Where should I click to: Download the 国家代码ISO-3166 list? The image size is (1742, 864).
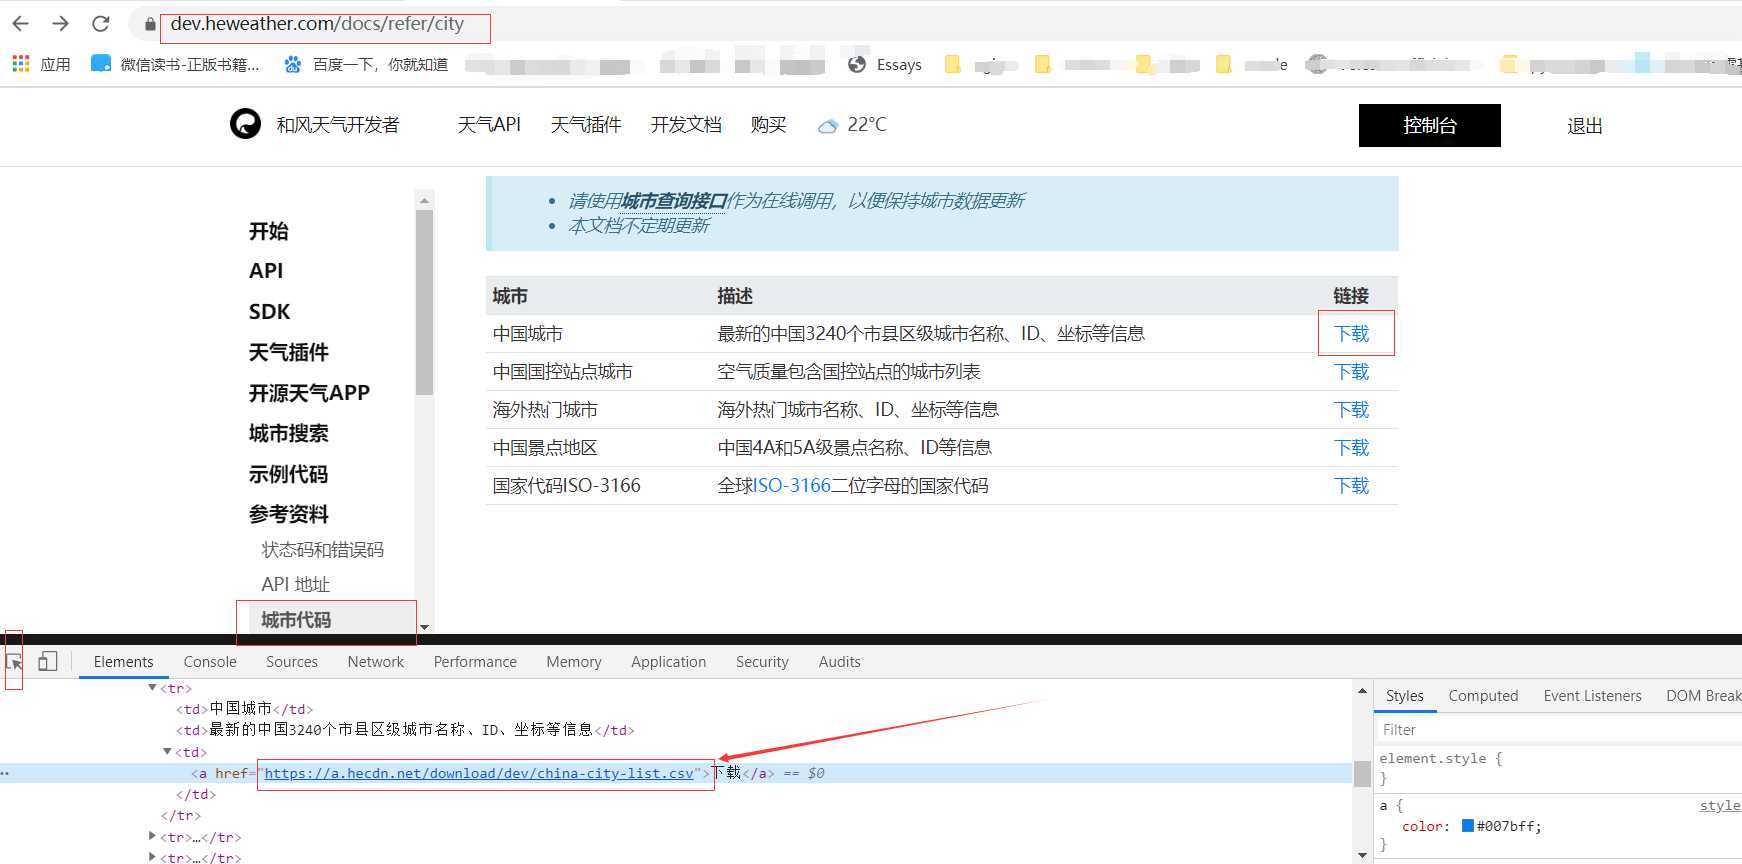[x=1351, y=486]
